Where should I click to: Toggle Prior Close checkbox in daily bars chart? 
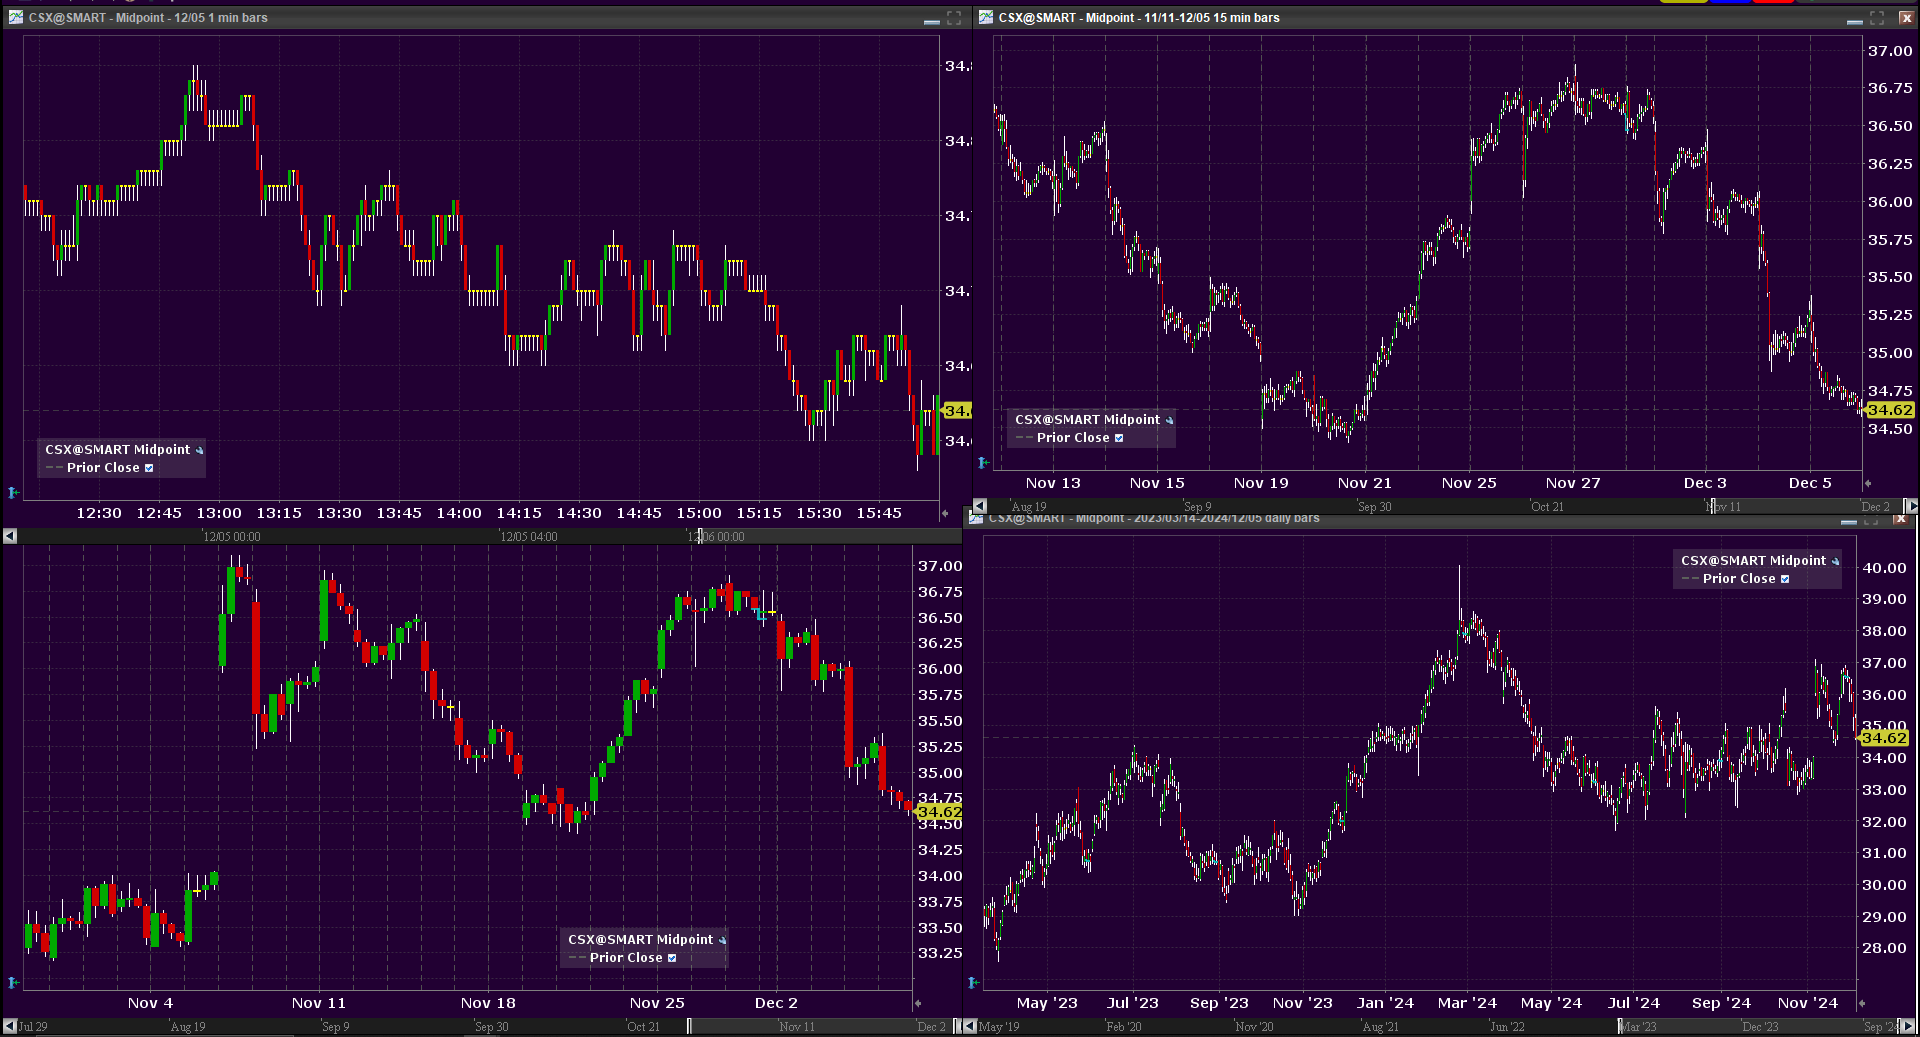(1785, 579)
